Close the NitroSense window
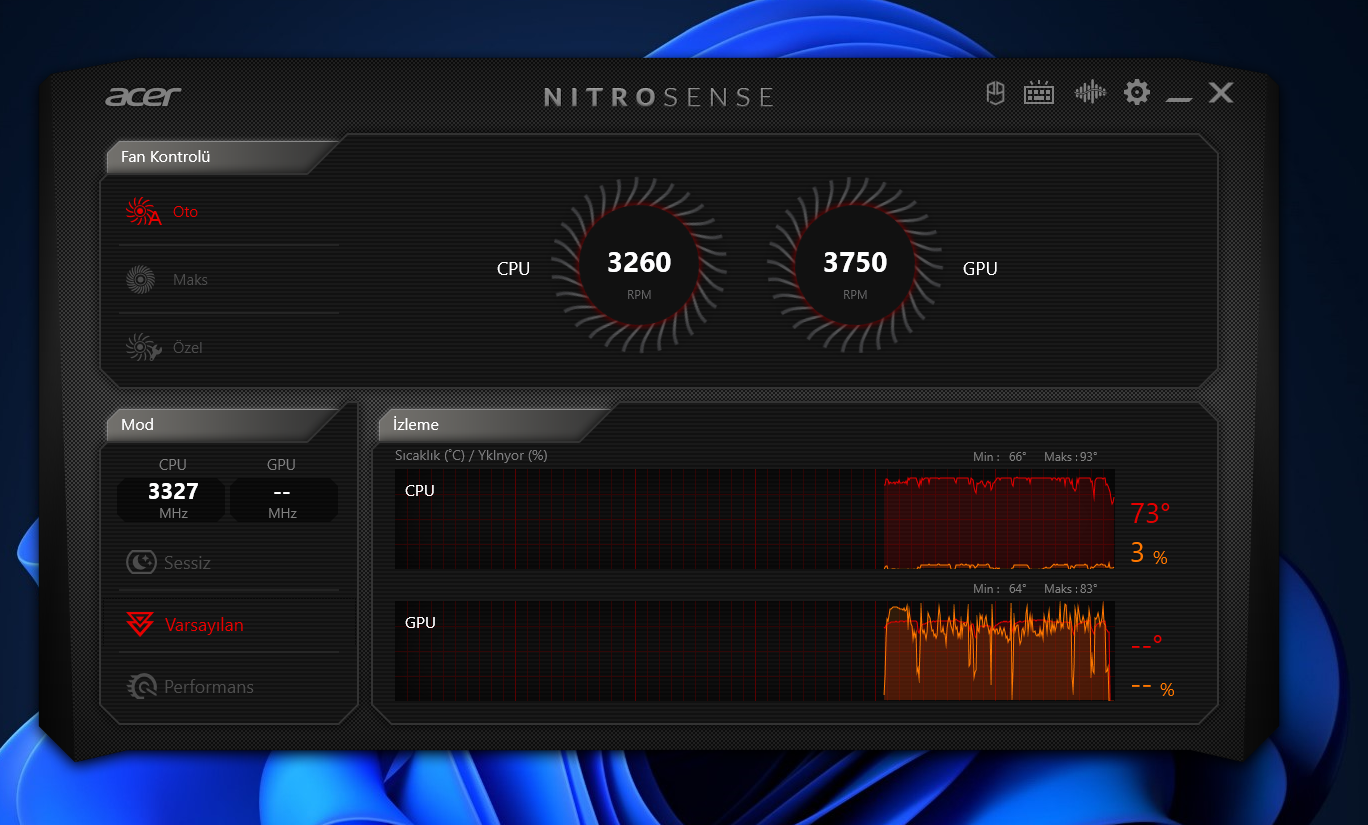This screenshot has height=825, width=1368. pyautogui.click(x=1221, y=93)
